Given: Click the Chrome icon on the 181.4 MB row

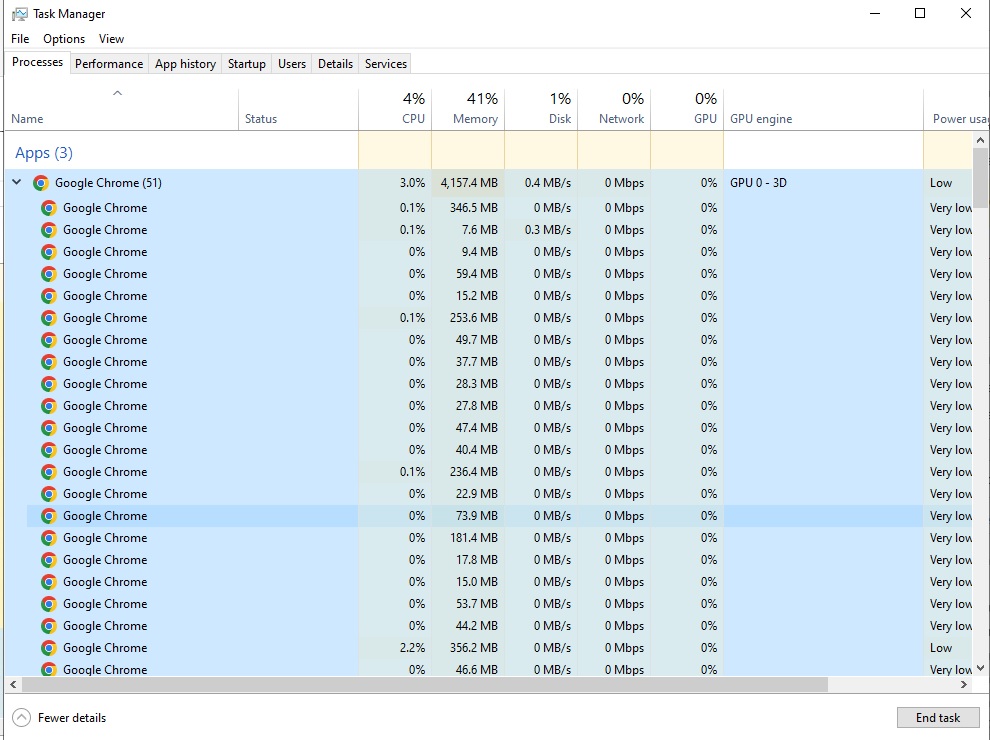Looking at the screenshot, I should (49, 538).
